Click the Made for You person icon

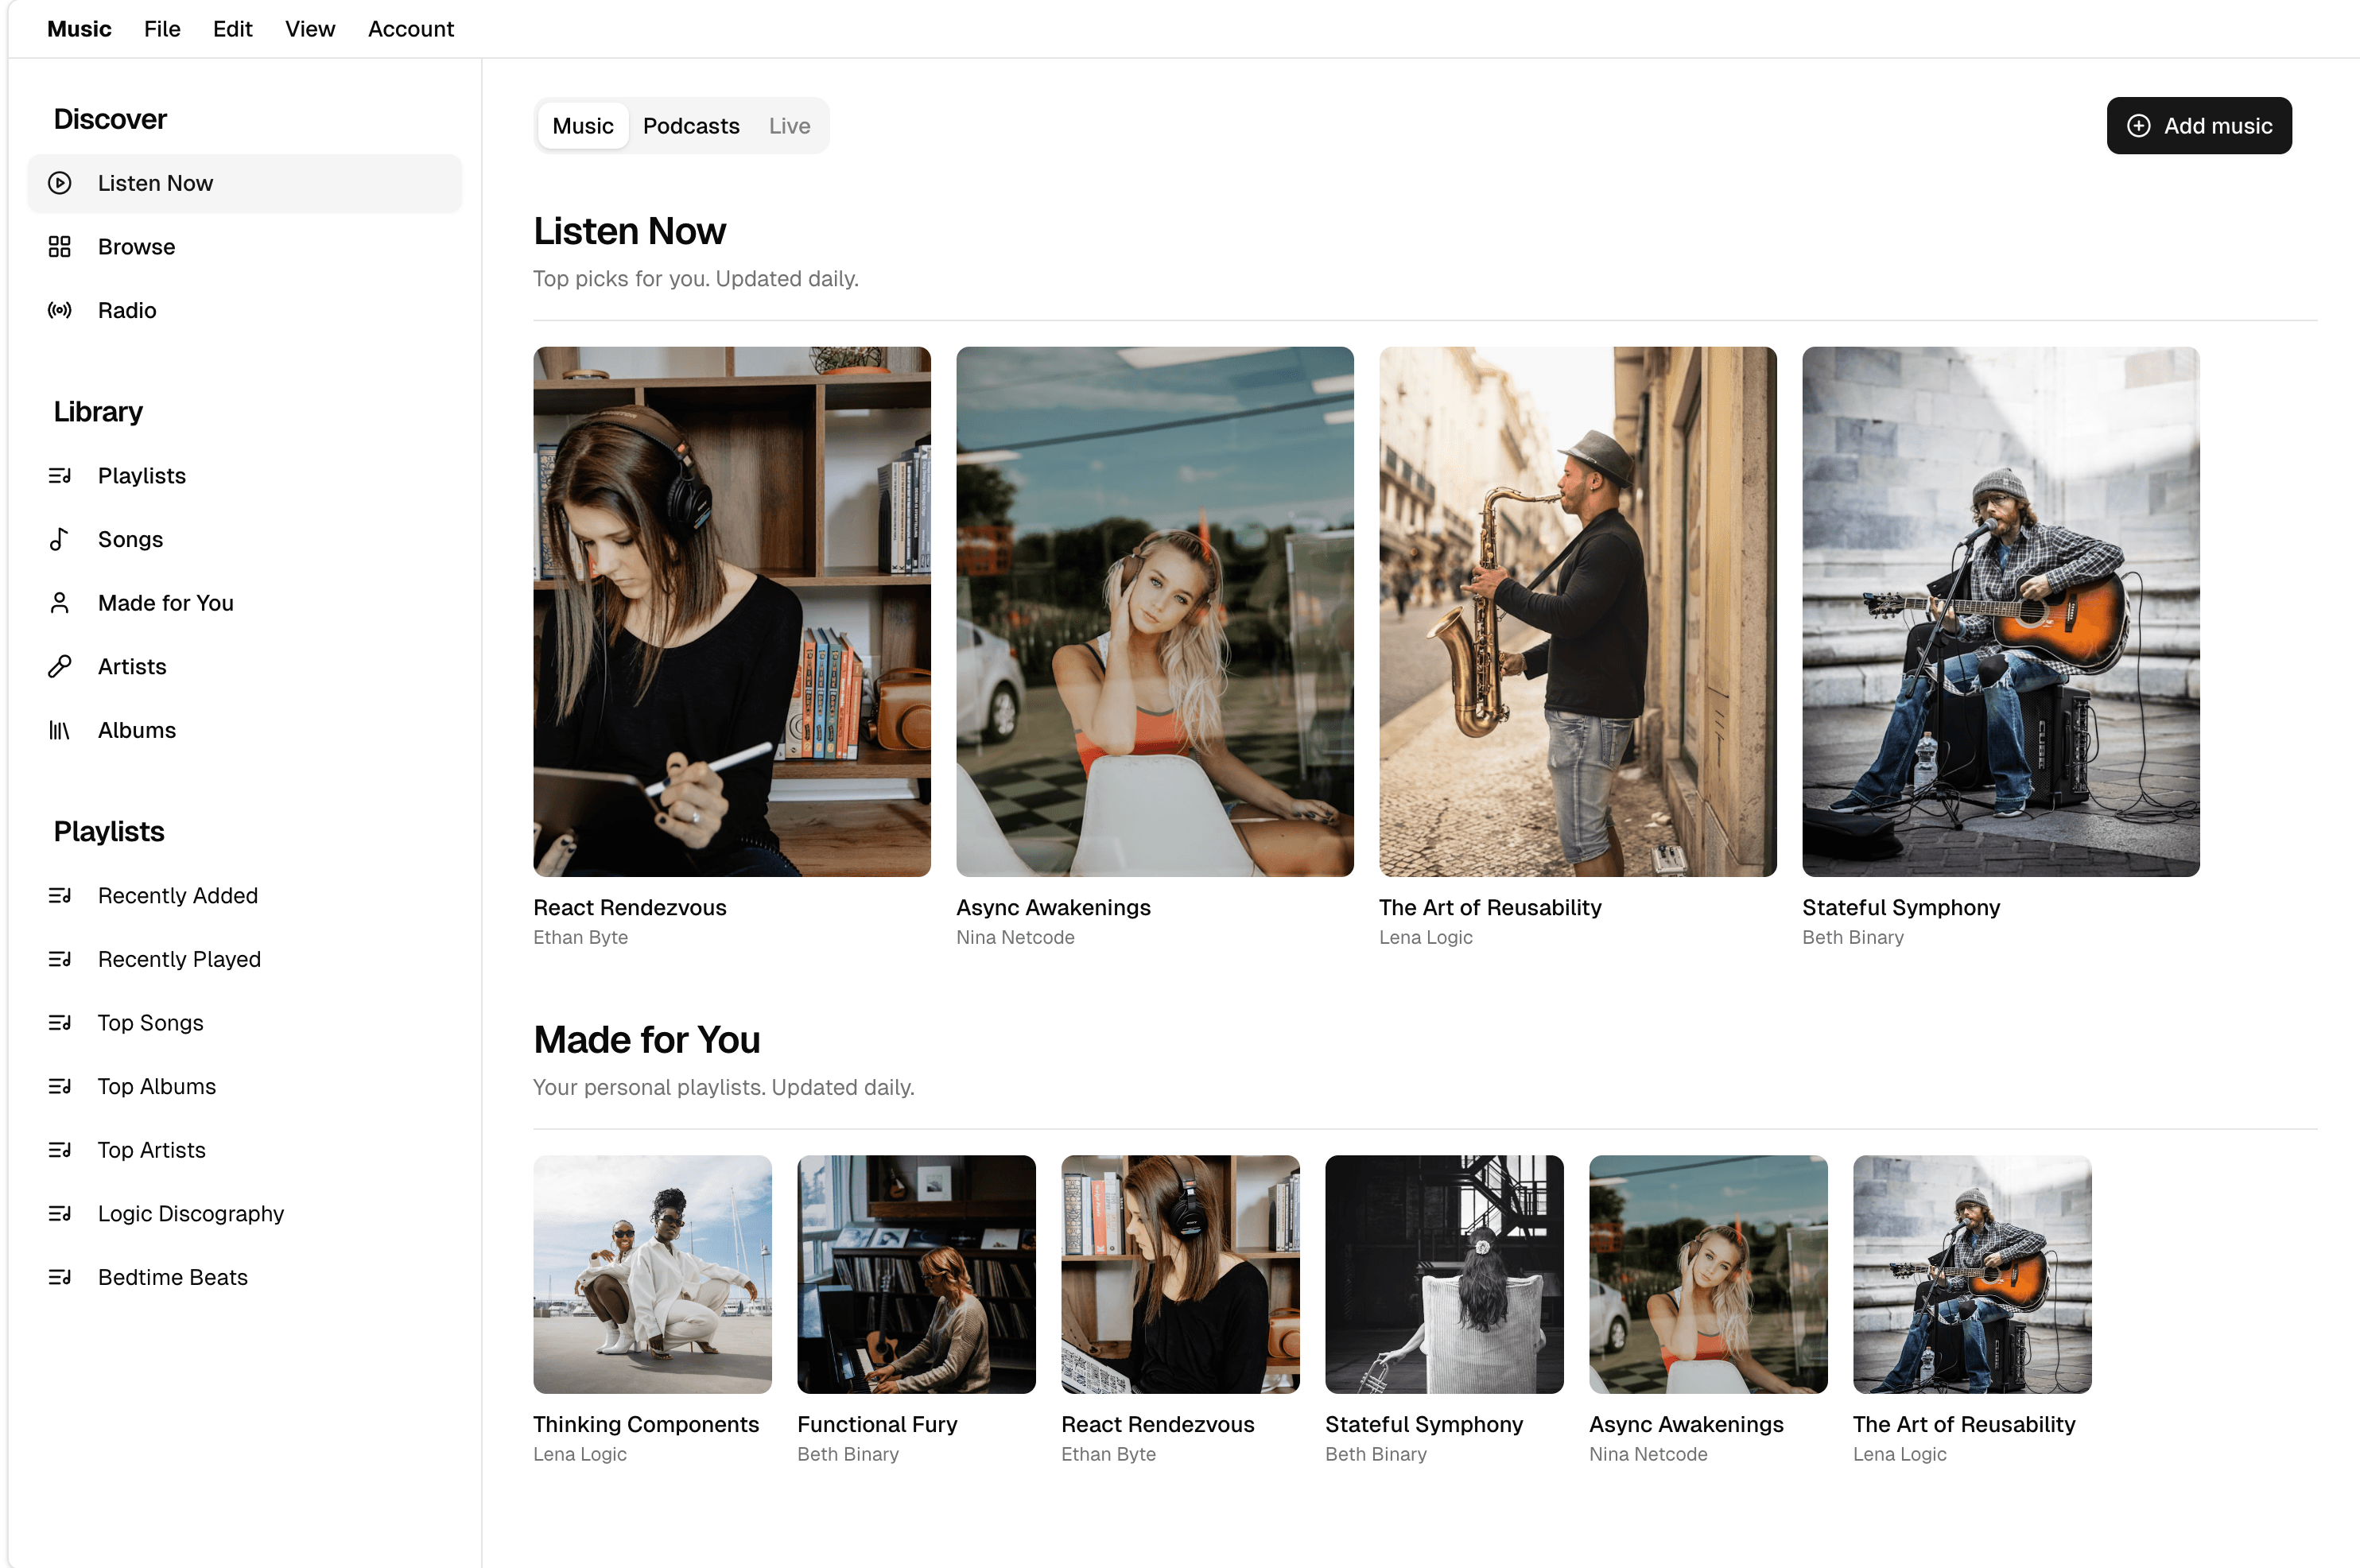pyautogui.click(x=60, y=603)
